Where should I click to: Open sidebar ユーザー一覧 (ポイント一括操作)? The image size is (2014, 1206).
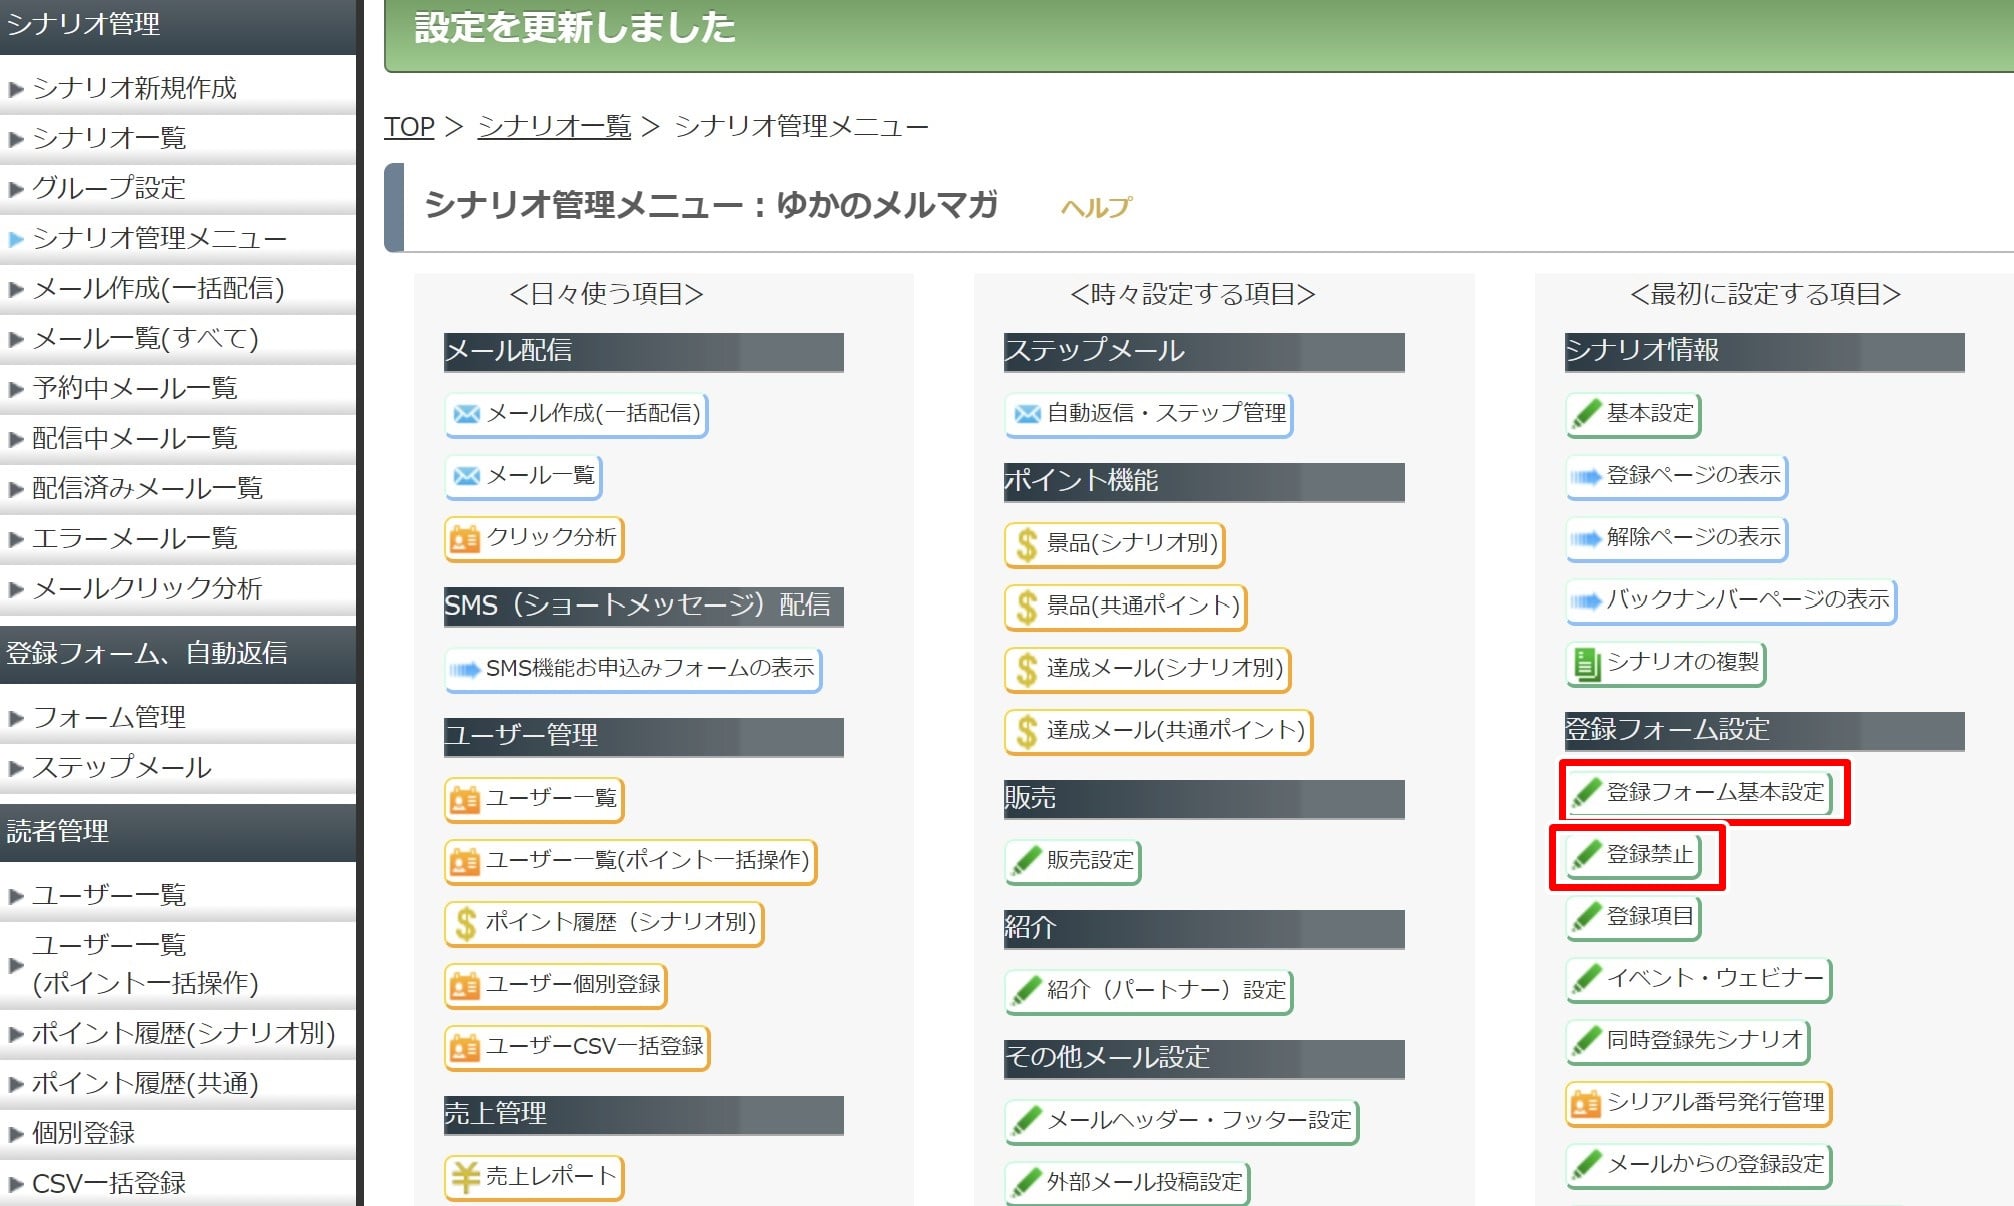178,964
